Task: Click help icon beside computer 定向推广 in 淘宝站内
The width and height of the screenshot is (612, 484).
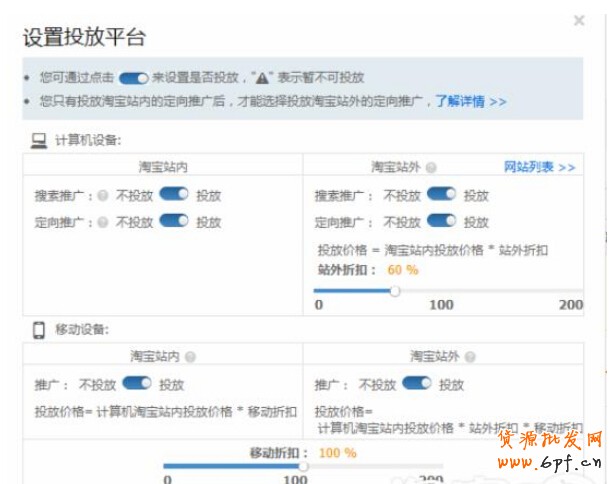Action: 102,222
